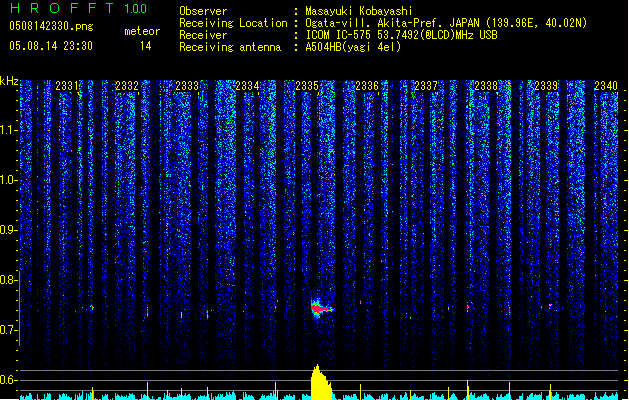629x400 pixels.
Task: Click the tall yellow signal peak in power graph
Action: tap(321, 382)
